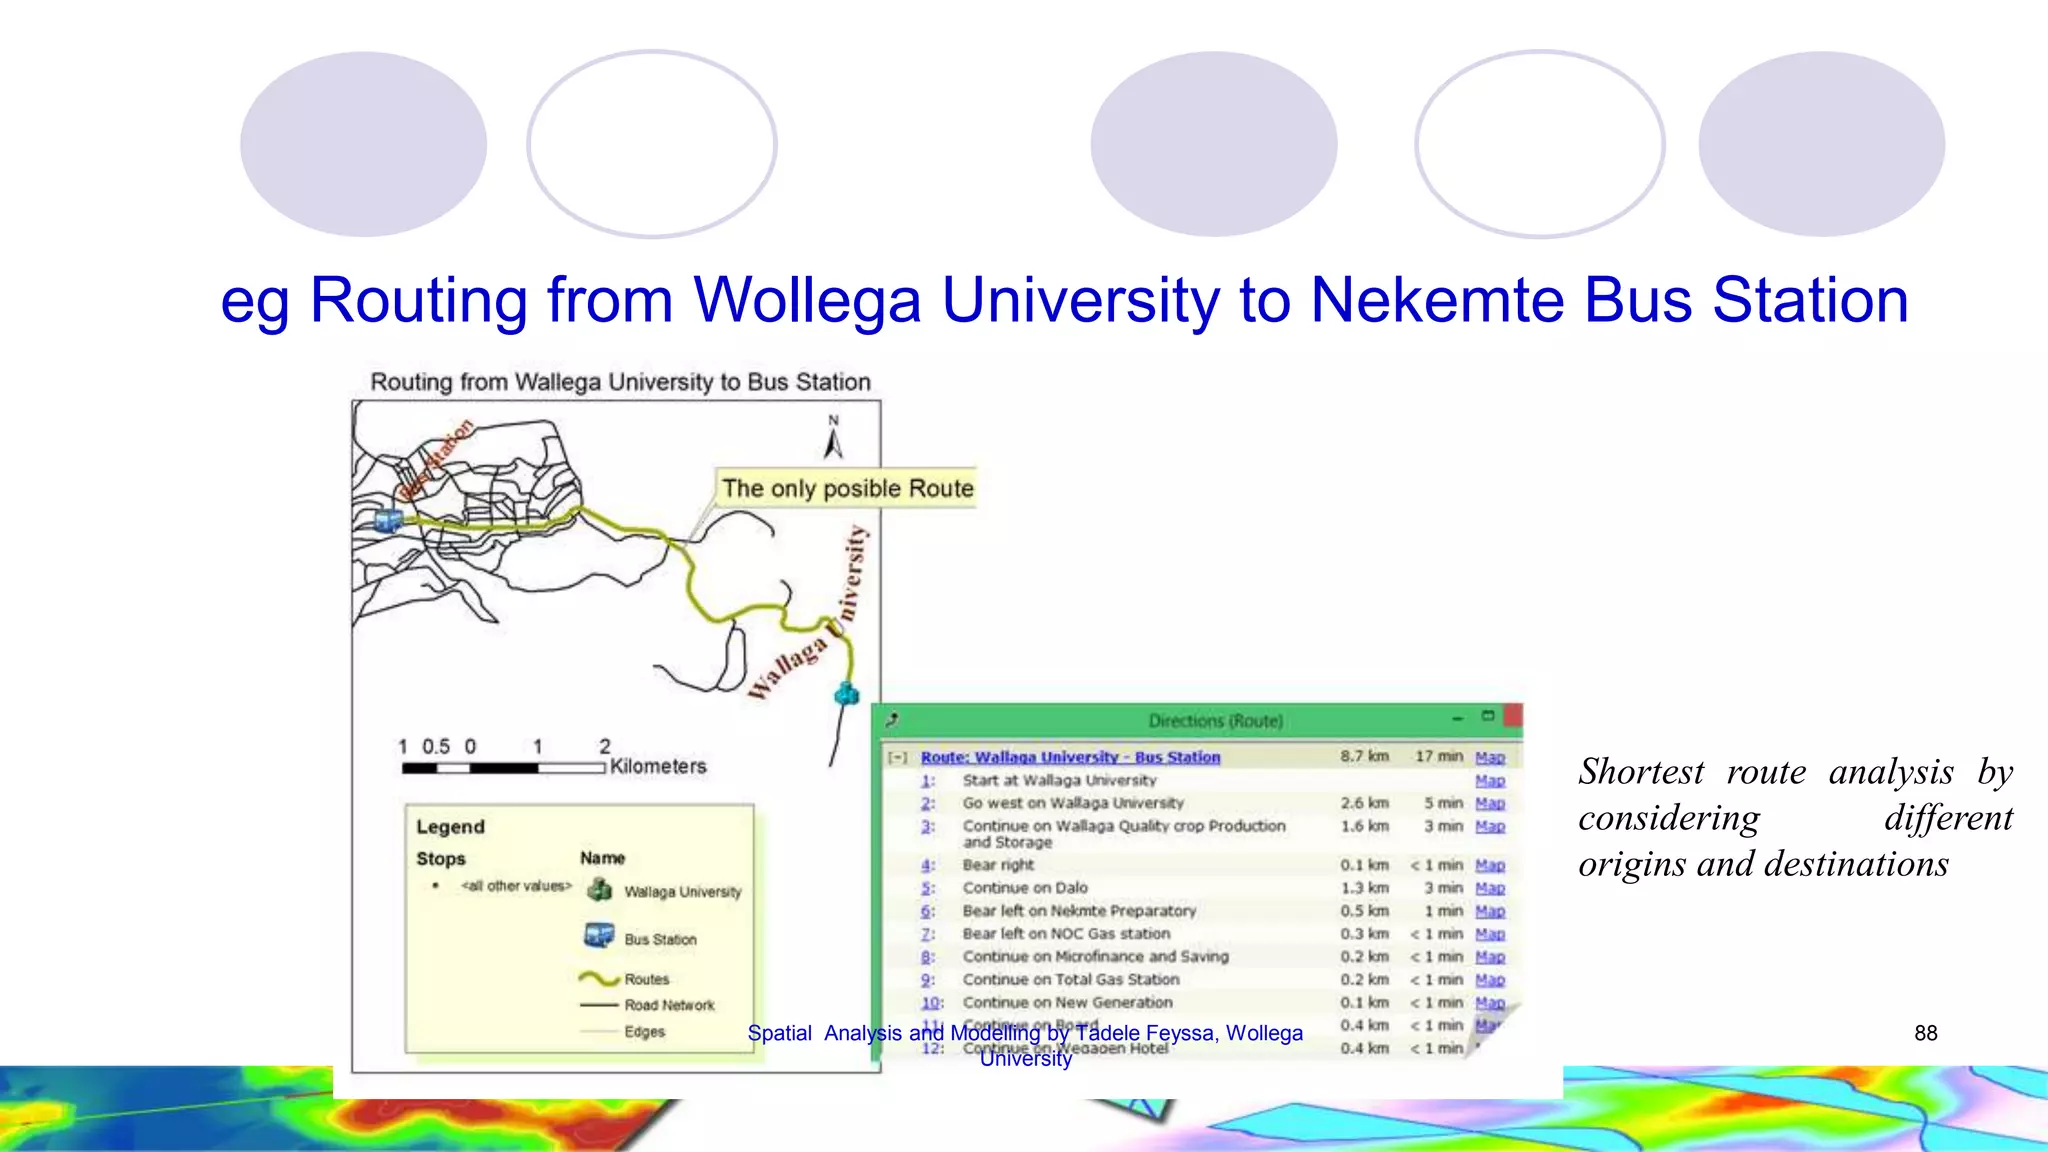The width and height of the screenshot is (2048, 1152).
Task: Click the Map link for 'Continue on Microfinance and Saving'
Action: pos(1490,958)
